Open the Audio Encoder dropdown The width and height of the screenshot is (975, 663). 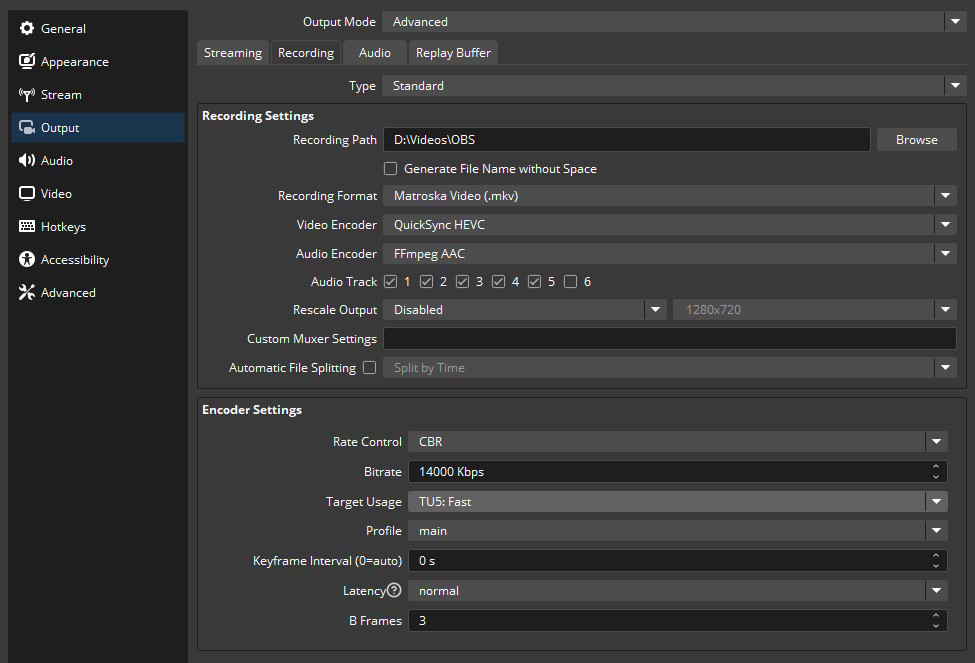point(670,254)
